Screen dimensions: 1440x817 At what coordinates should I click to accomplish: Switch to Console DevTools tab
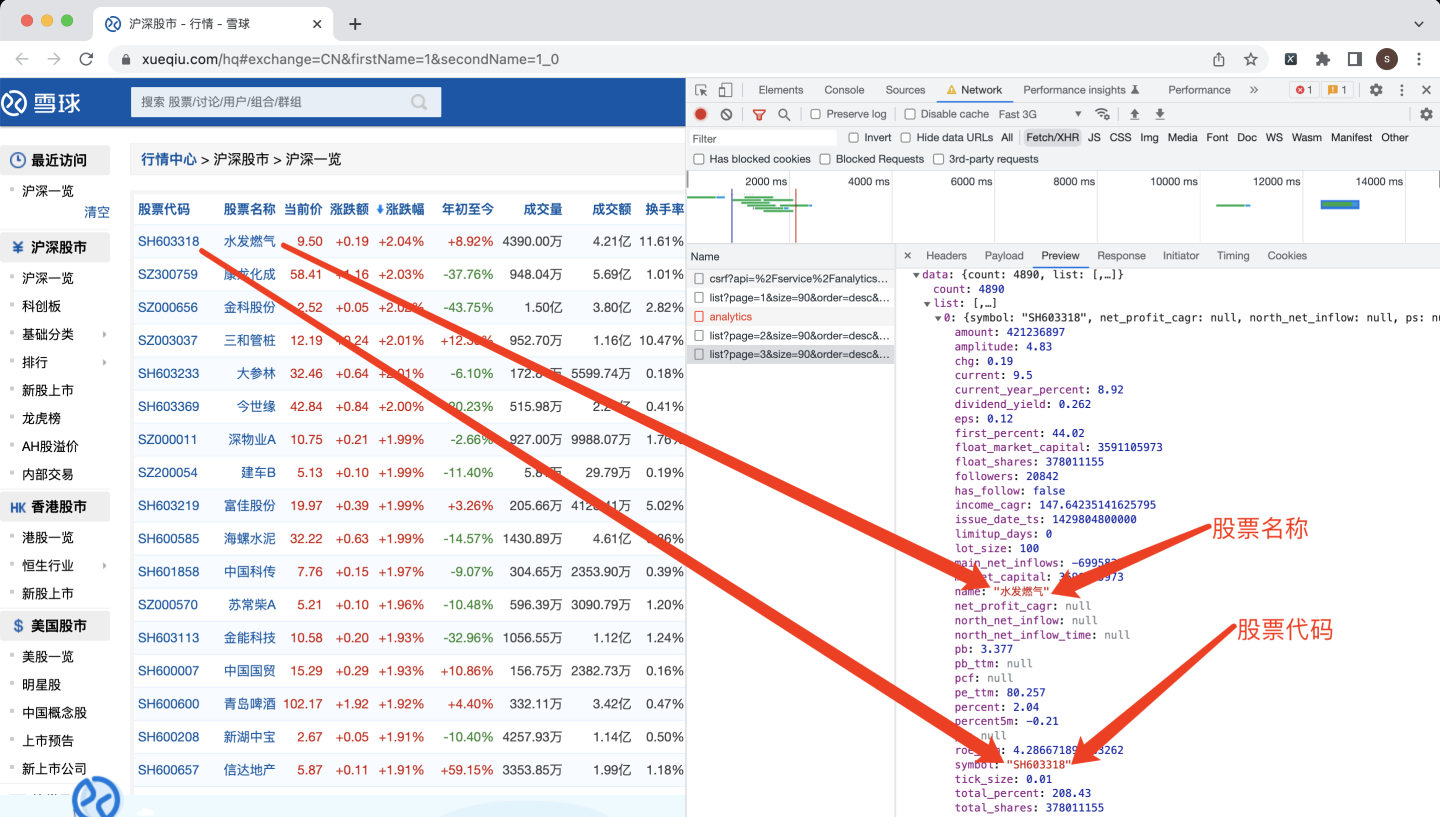(x=844, y=90)
